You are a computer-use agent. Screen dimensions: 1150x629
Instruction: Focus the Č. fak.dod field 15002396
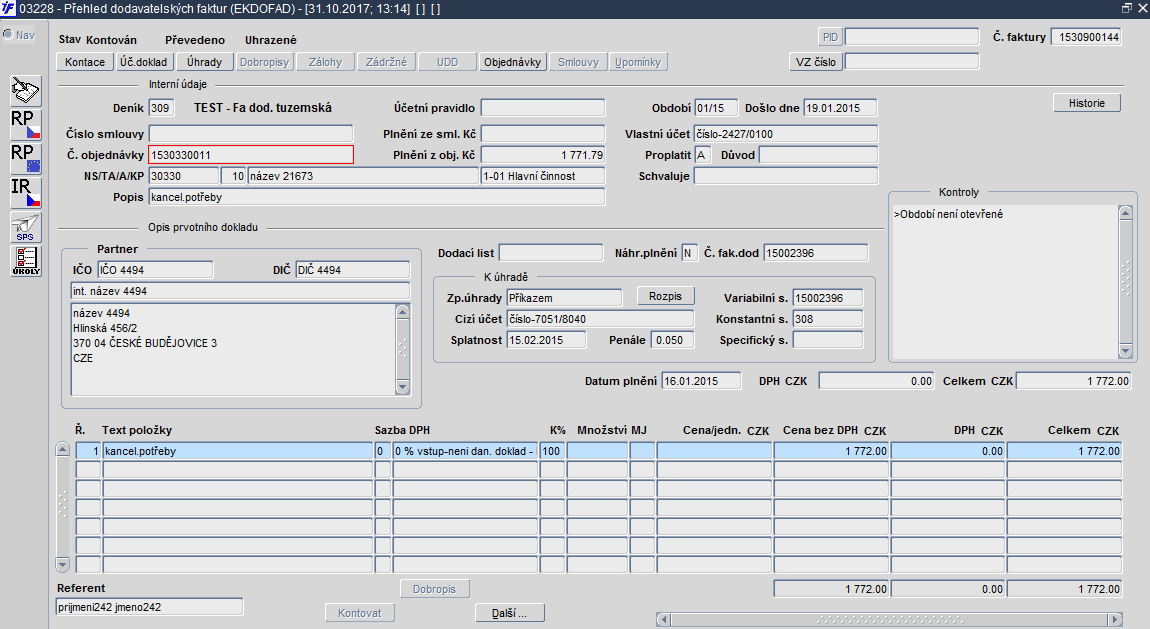point(816,253)
